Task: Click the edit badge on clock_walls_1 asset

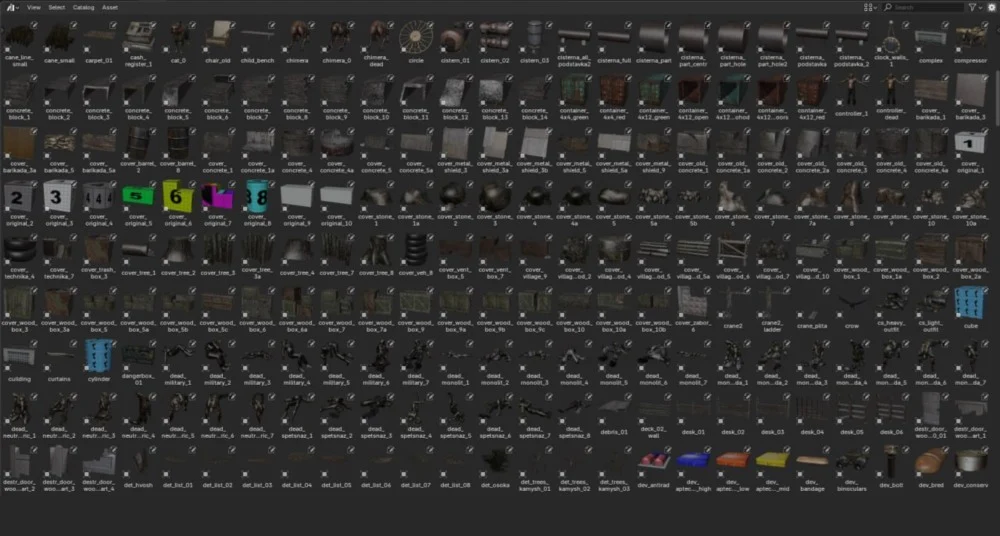Action: [903, 23]
